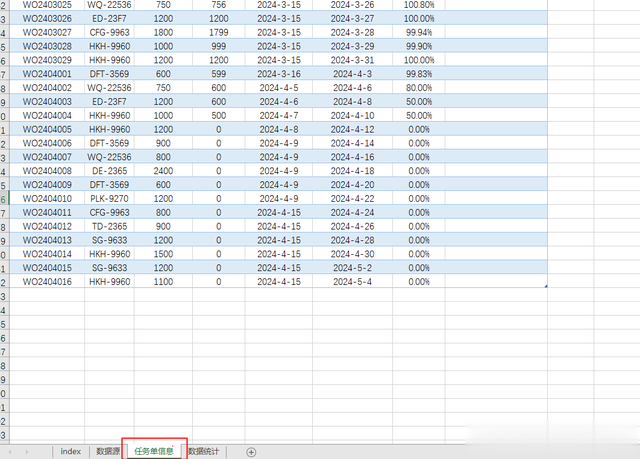
Task: Select cell WO2404013
Action: click(x=47, y=240)
